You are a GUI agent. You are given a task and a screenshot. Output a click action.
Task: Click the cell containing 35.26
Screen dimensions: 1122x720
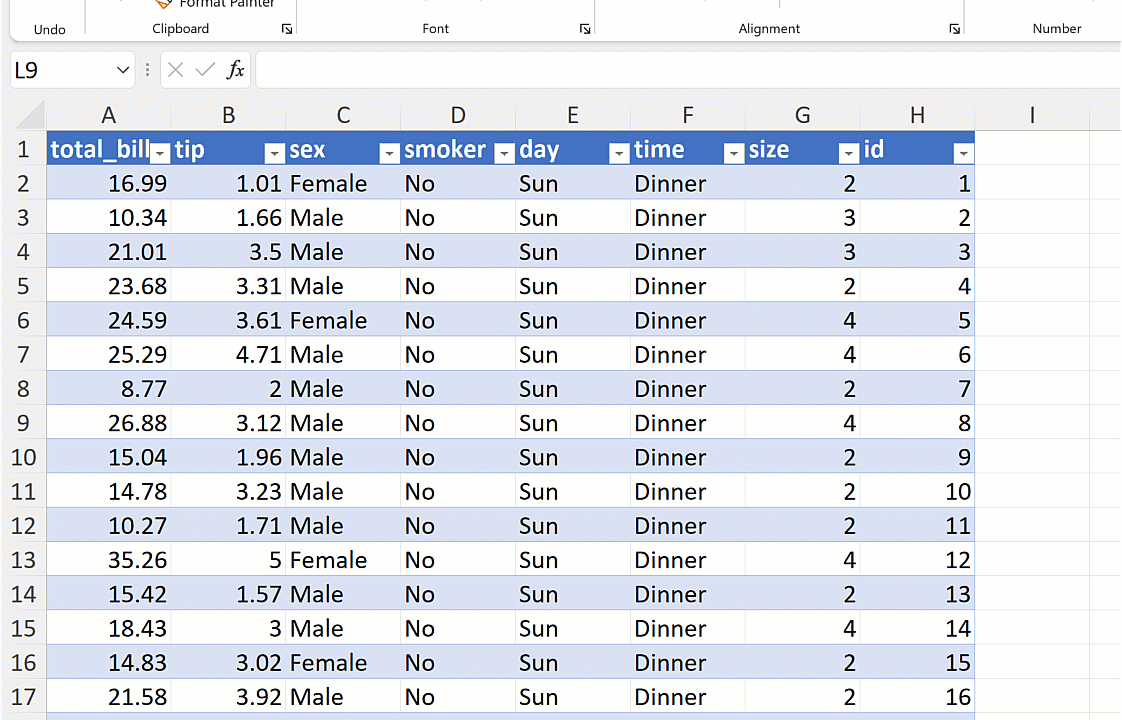point(109,560)
